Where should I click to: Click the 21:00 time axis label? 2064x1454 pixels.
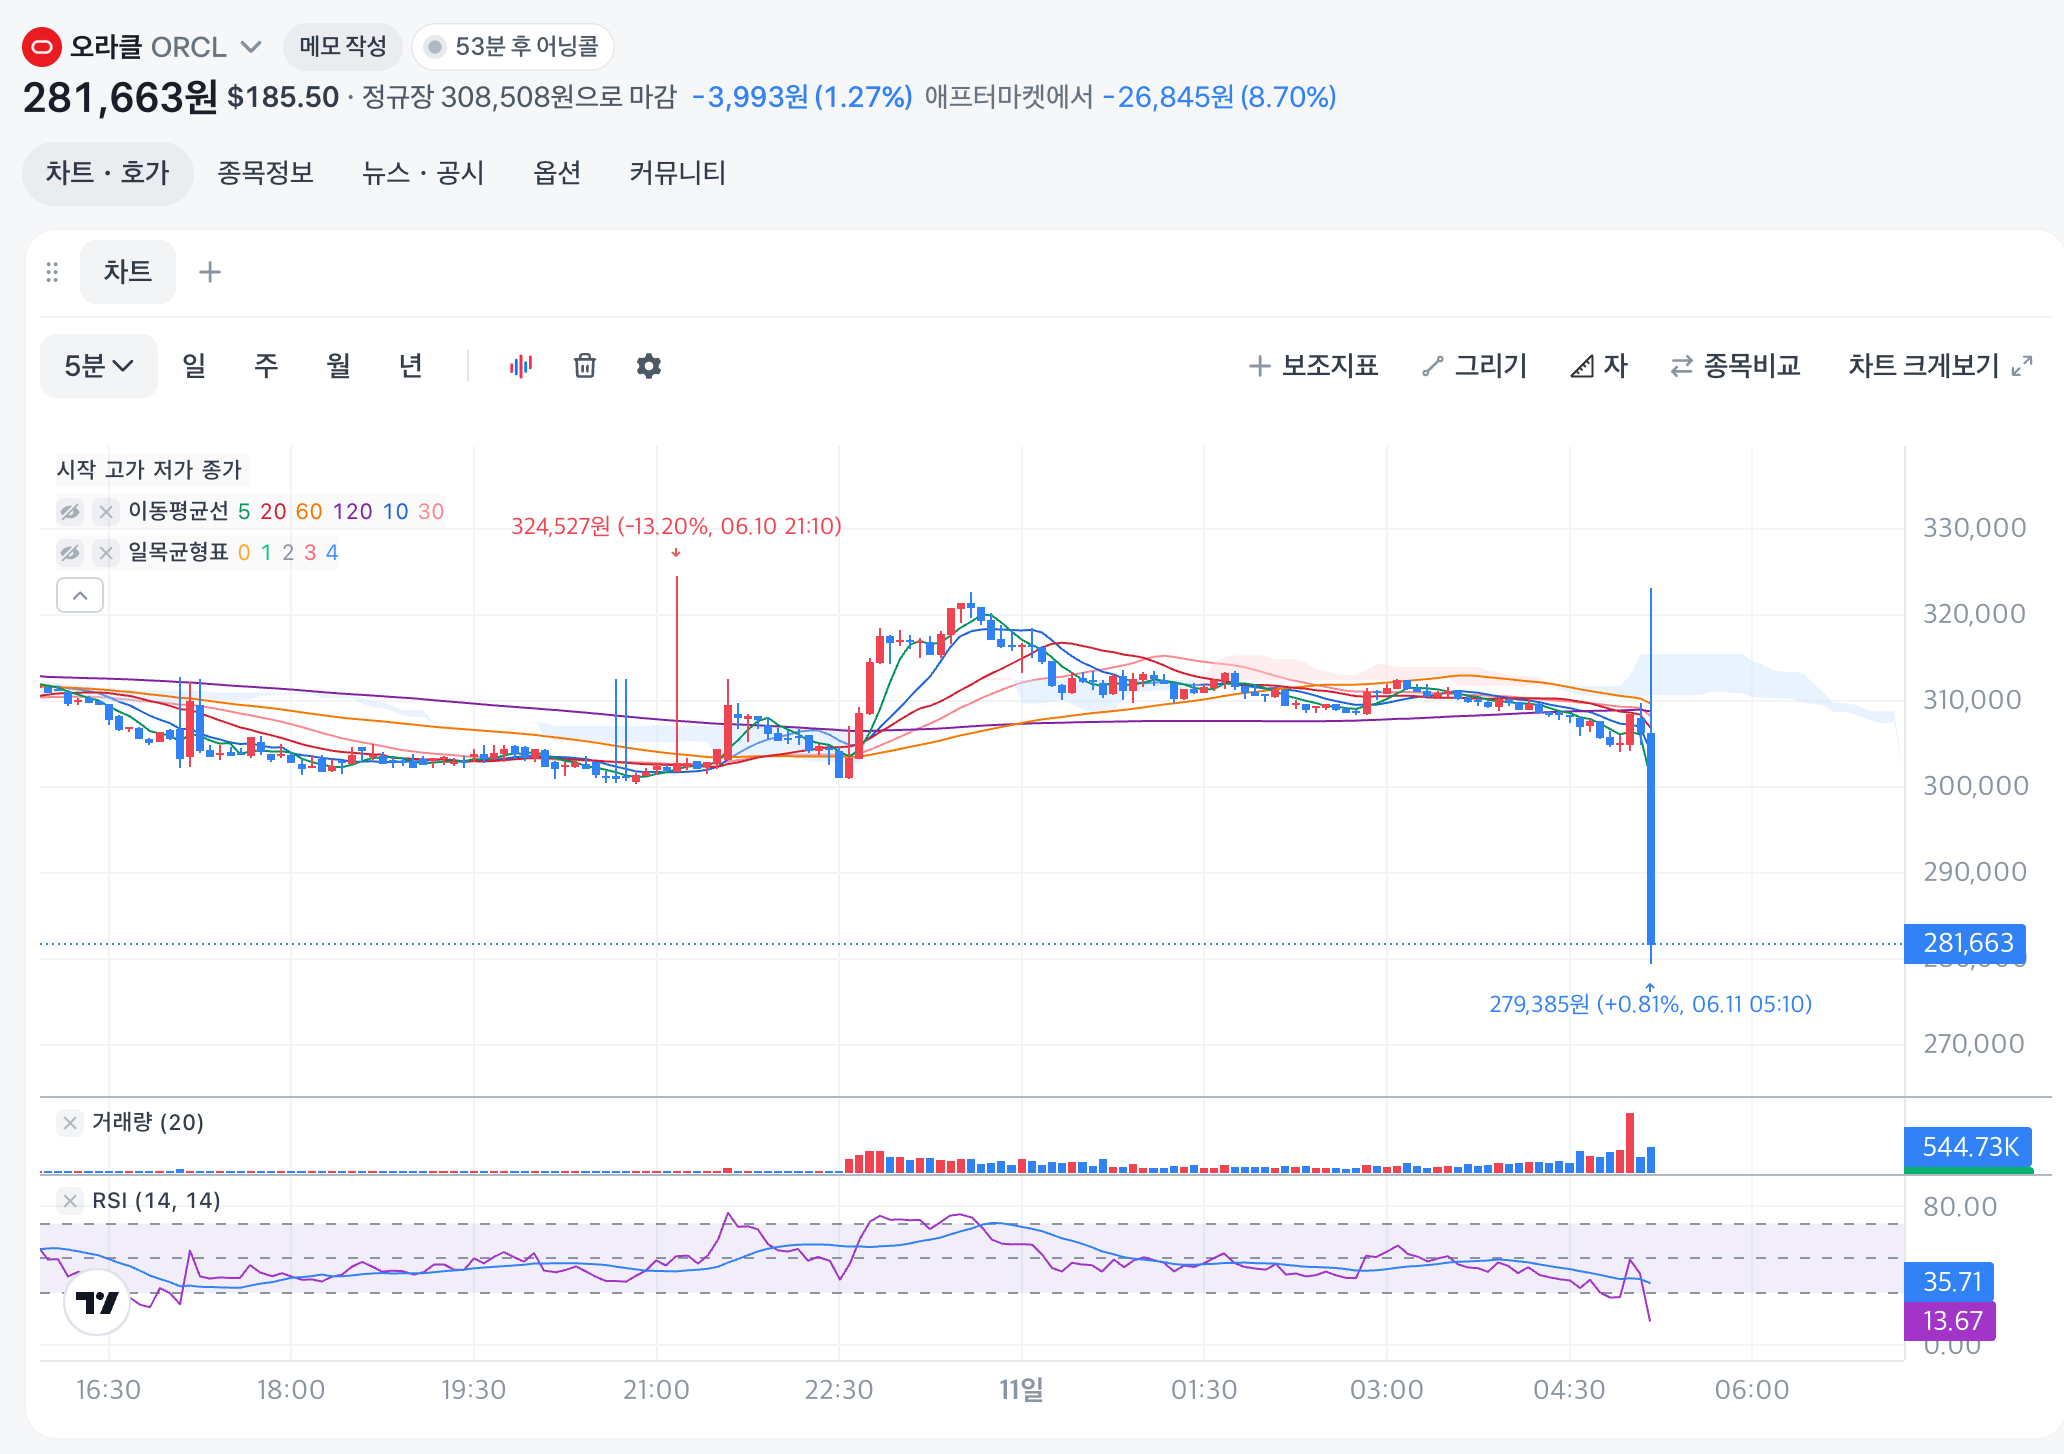point(657,1390)
